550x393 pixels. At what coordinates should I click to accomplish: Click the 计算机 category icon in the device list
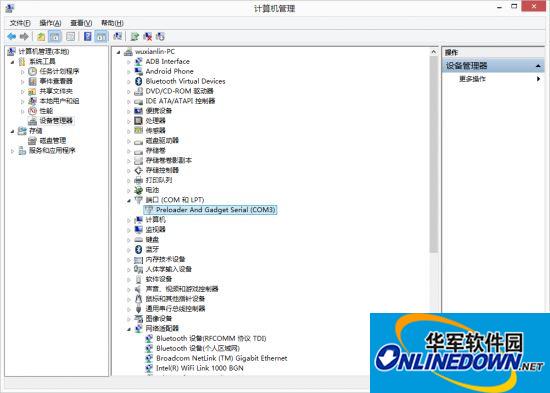pos(139,220)
